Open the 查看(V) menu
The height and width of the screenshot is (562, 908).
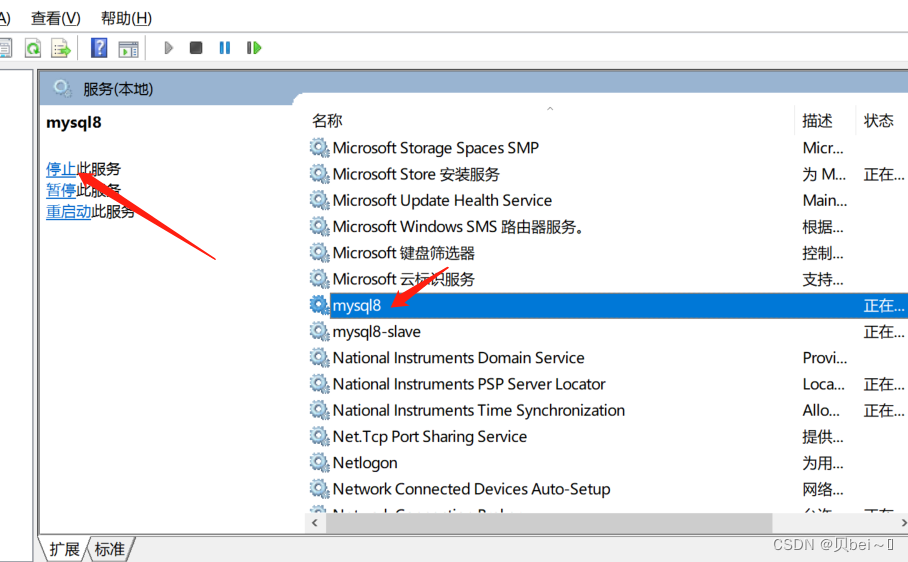56,18
